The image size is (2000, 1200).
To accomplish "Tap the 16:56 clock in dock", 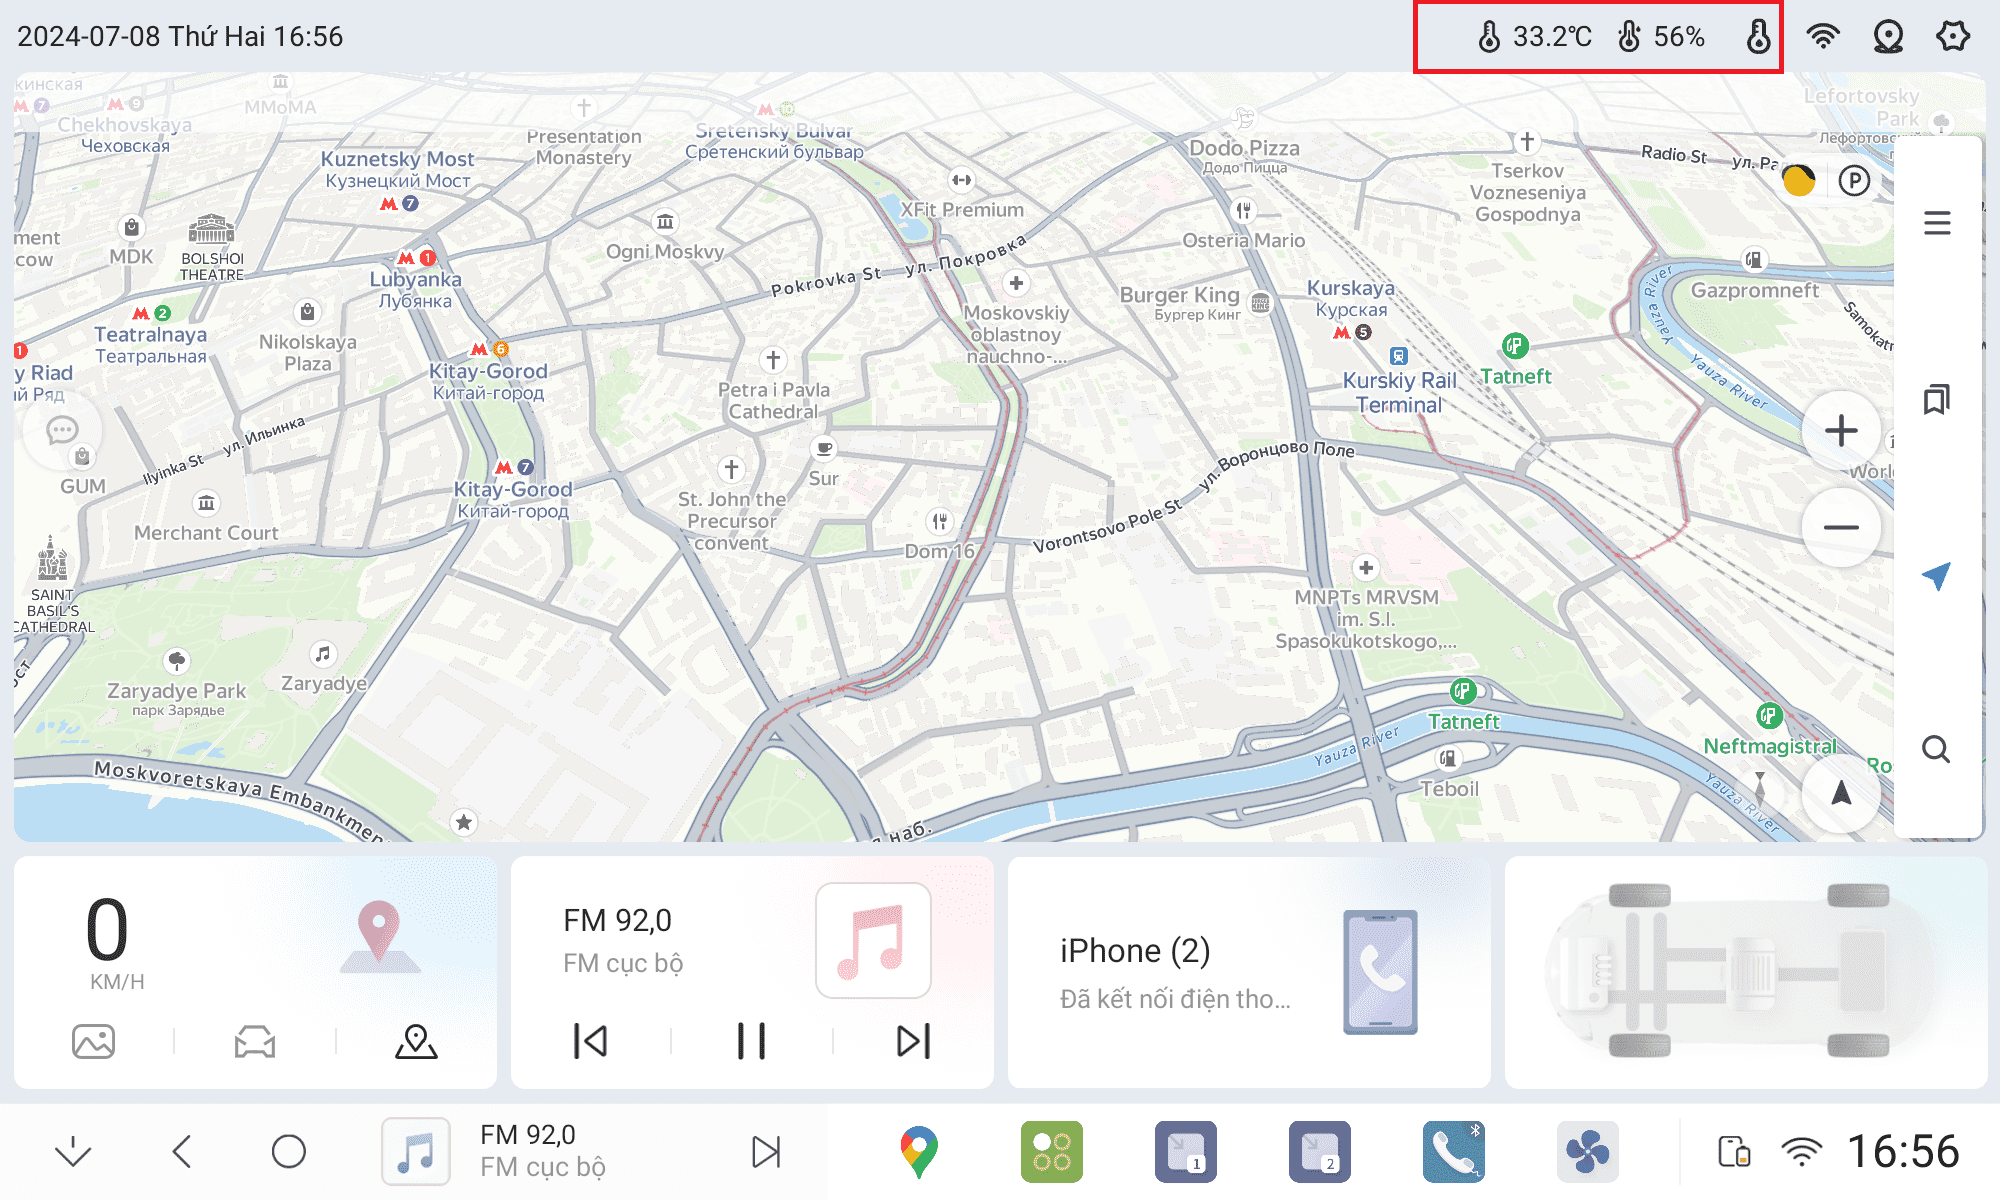I will [1903, 1152].
